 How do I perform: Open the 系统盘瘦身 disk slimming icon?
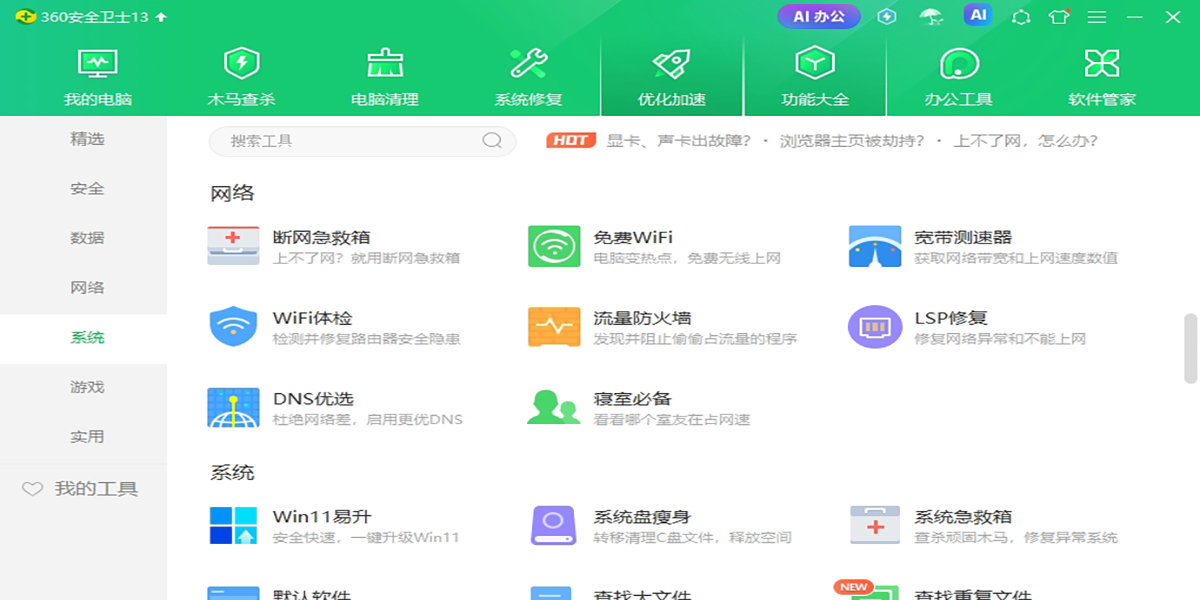[x=554, y=526]
